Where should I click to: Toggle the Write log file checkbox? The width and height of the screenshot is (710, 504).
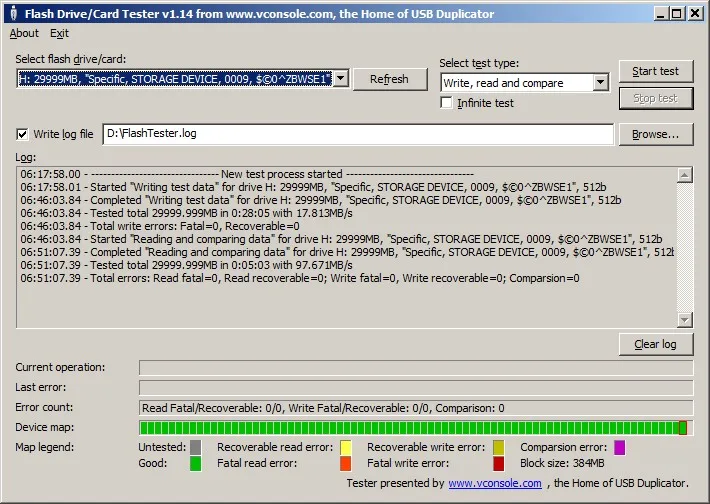(x=22, y=134)
